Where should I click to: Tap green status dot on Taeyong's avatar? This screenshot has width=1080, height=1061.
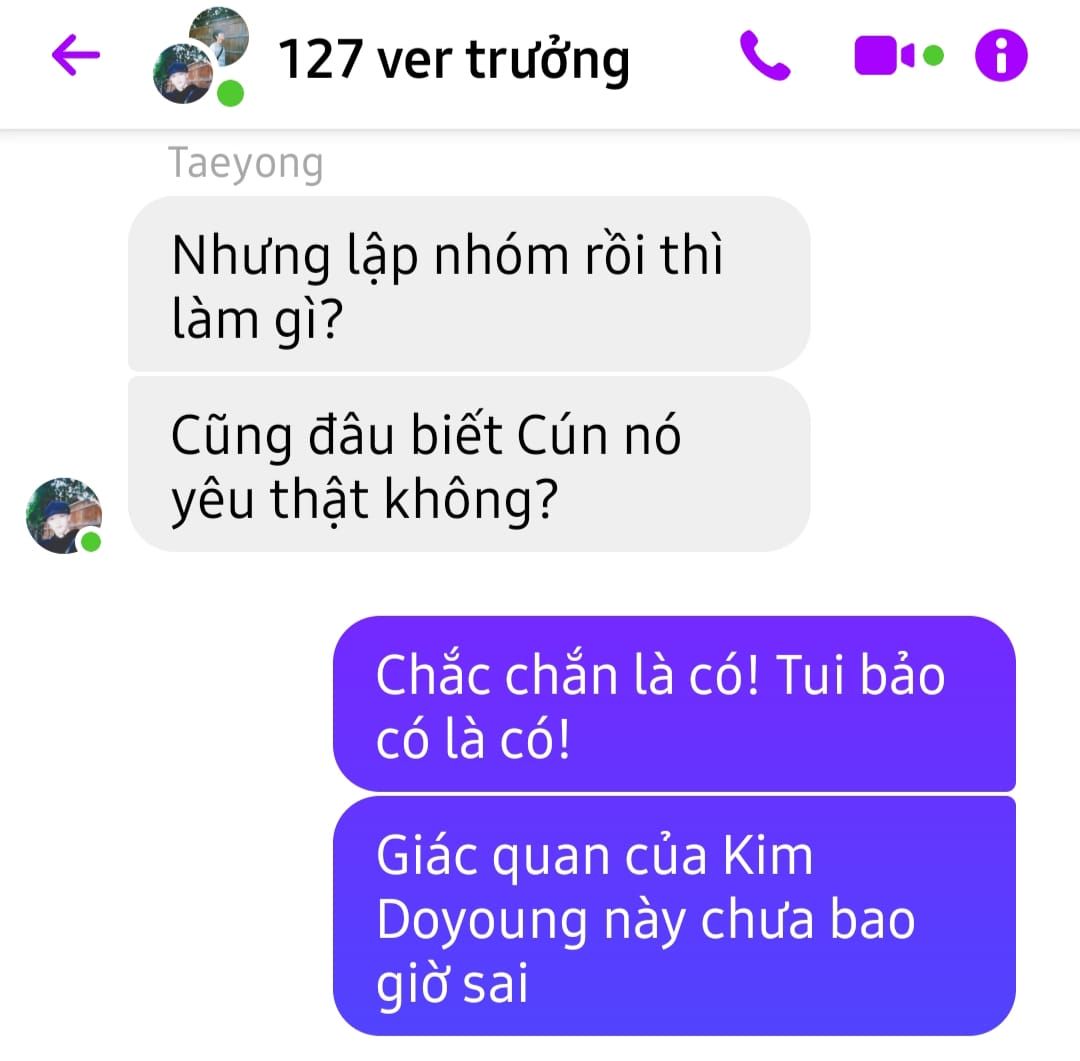point(91,542)
